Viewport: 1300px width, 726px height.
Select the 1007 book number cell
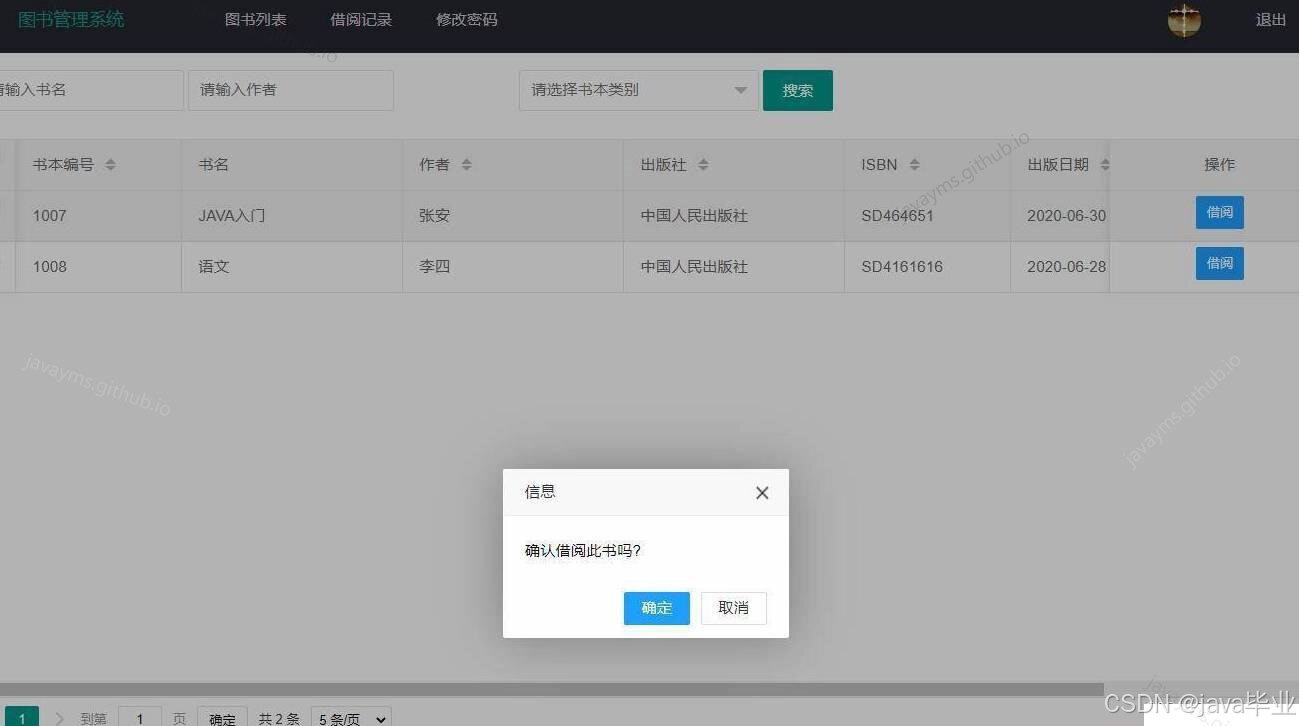tap(99, 215)
